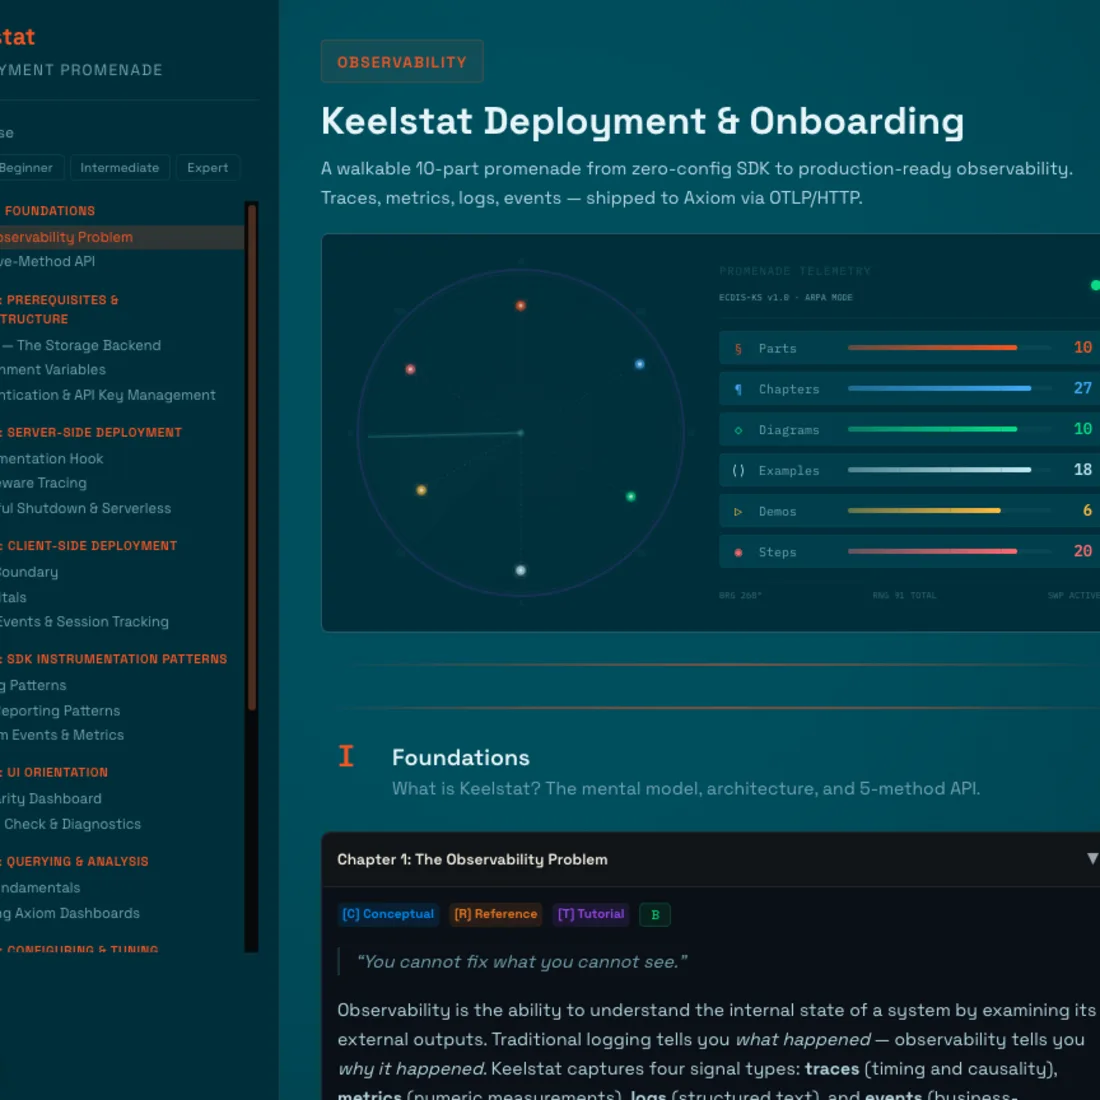Filter by Beginner level

tap(27, 168)
